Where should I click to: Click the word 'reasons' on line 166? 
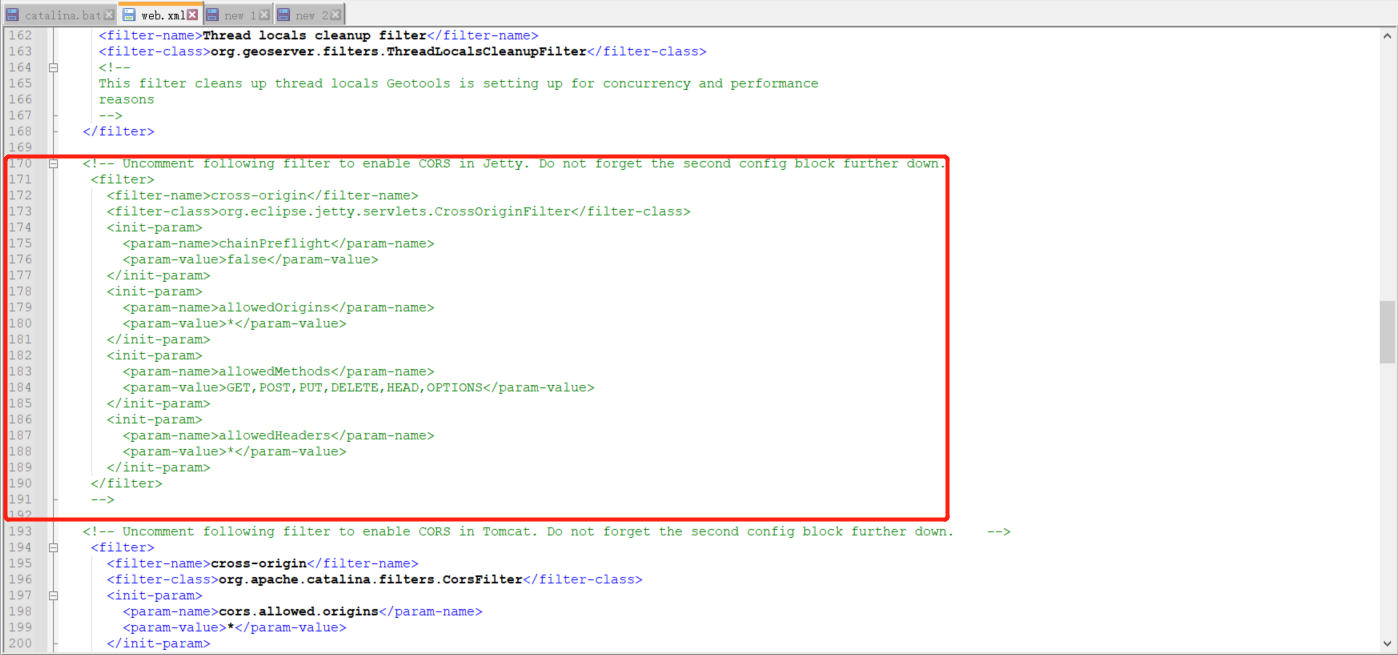pos(126,100)
